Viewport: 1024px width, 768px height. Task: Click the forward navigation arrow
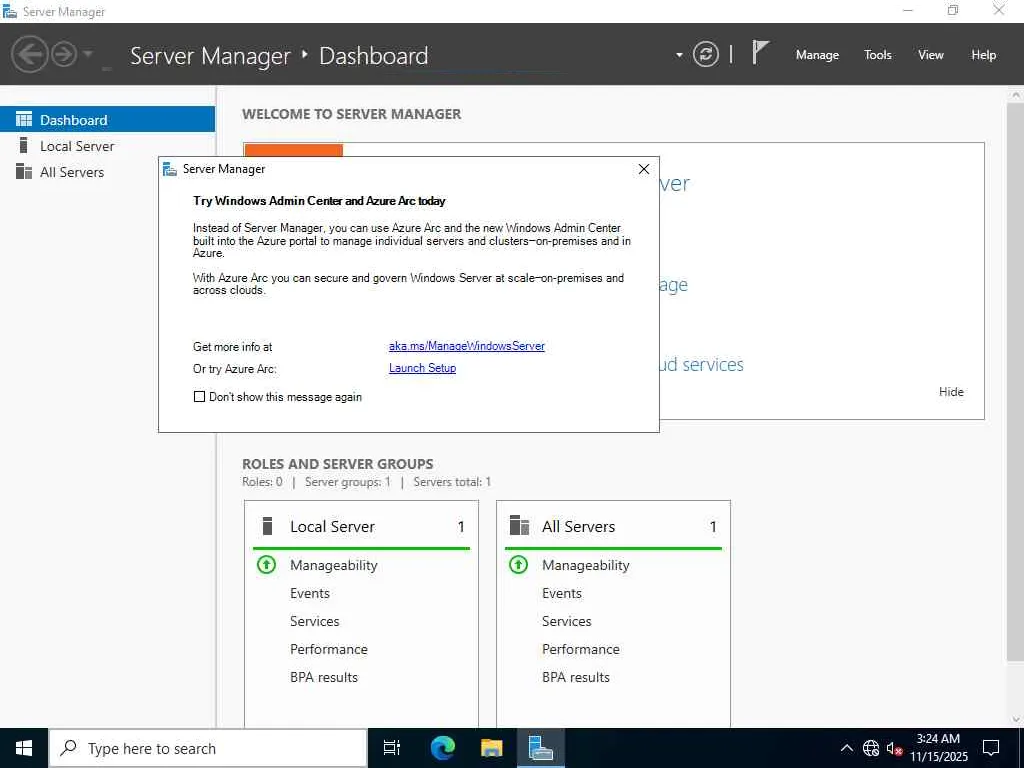coord(64,54)
